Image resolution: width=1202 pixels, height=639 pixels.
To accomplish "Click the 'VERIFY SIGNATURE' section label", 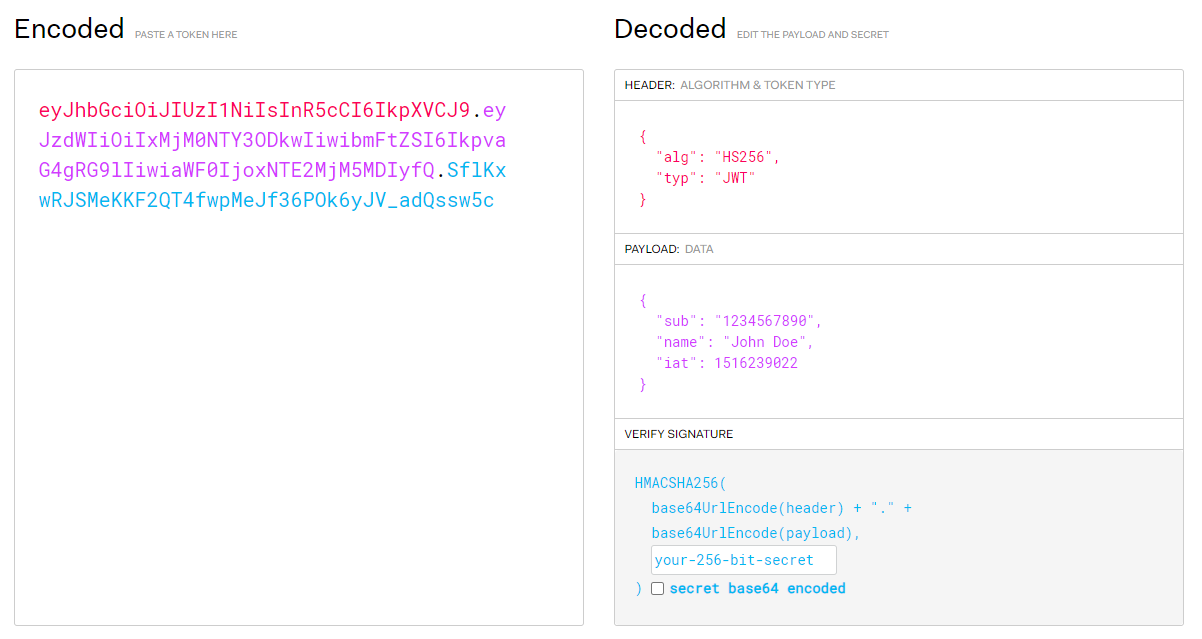I will pos(679,434).
